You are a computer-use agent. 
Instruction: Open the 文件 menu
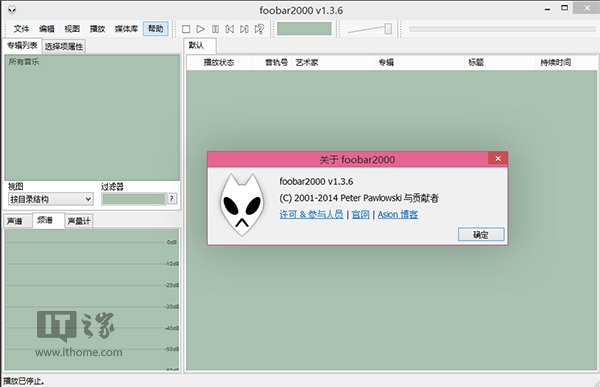(21, 29)
